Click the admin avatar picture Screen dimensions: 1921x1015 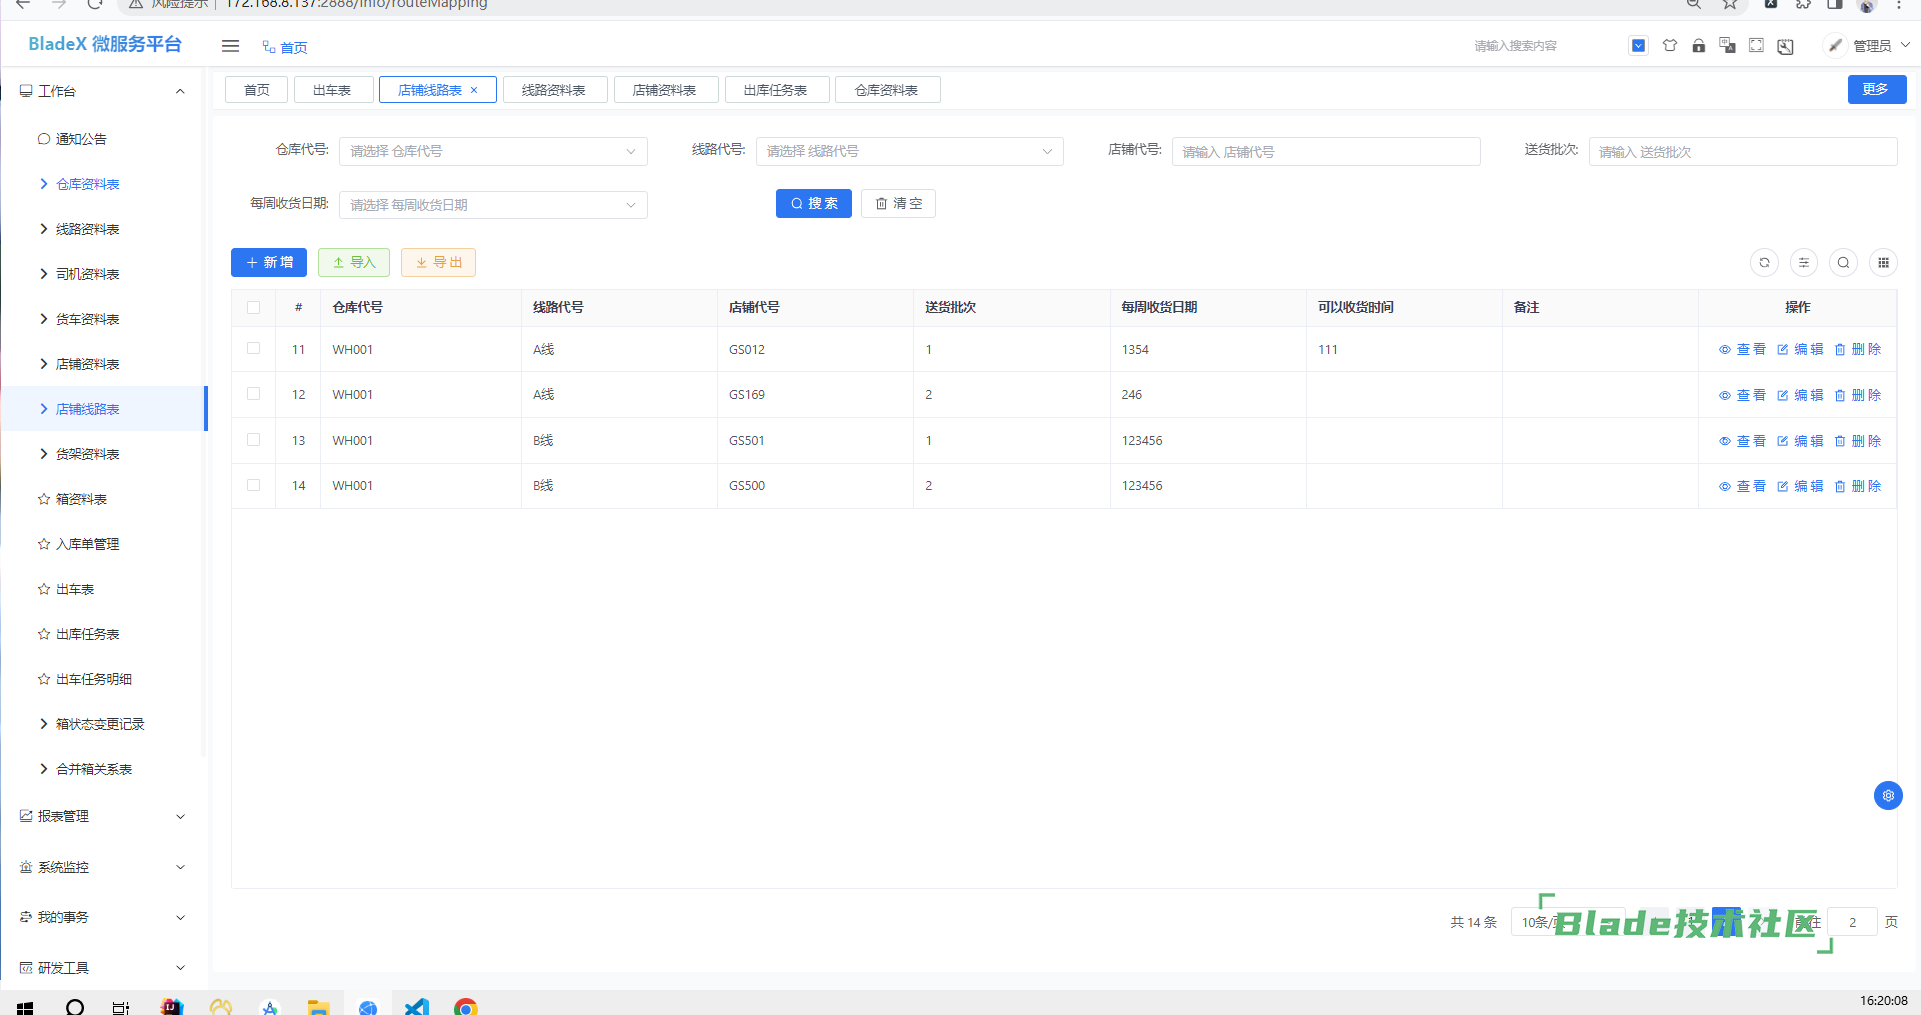point(1835,46)
